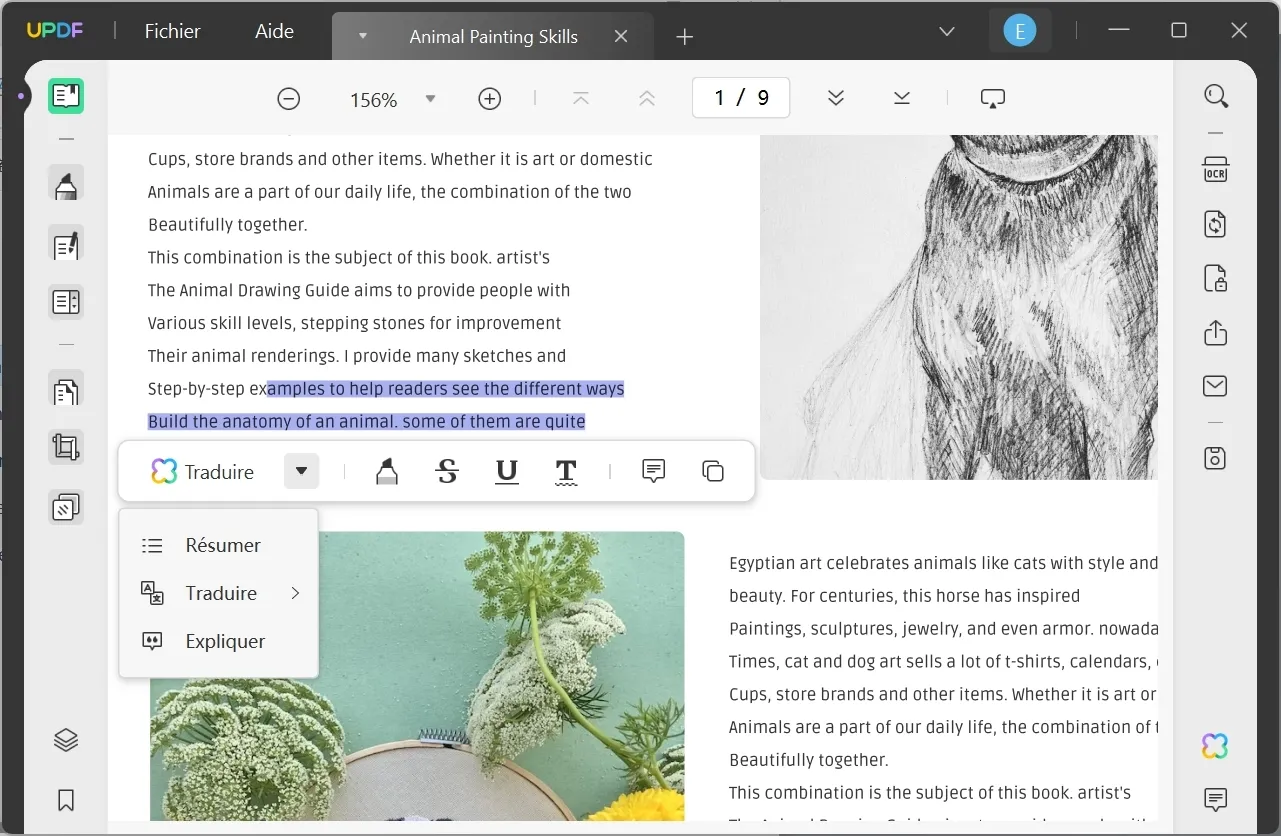Click the line 'Beautifully together.' in top paragraph
The height and width of the screenshot is (836, 1281).
[228, 224]
